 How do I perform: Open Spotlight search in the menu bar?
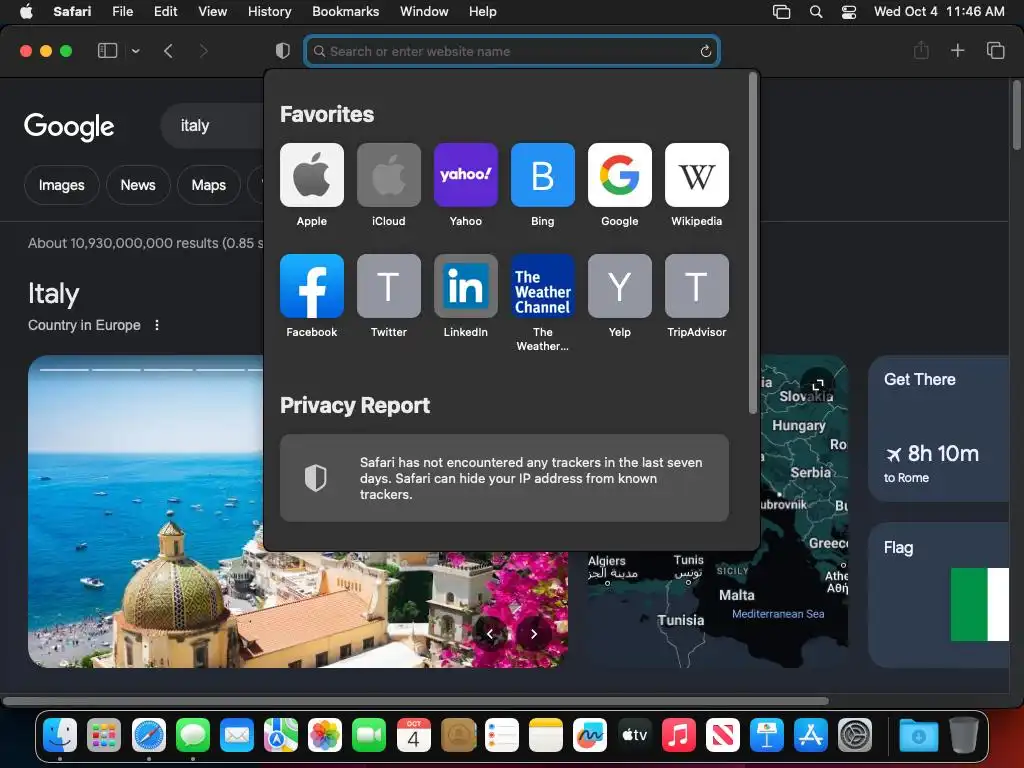click(x=816, y=11)
